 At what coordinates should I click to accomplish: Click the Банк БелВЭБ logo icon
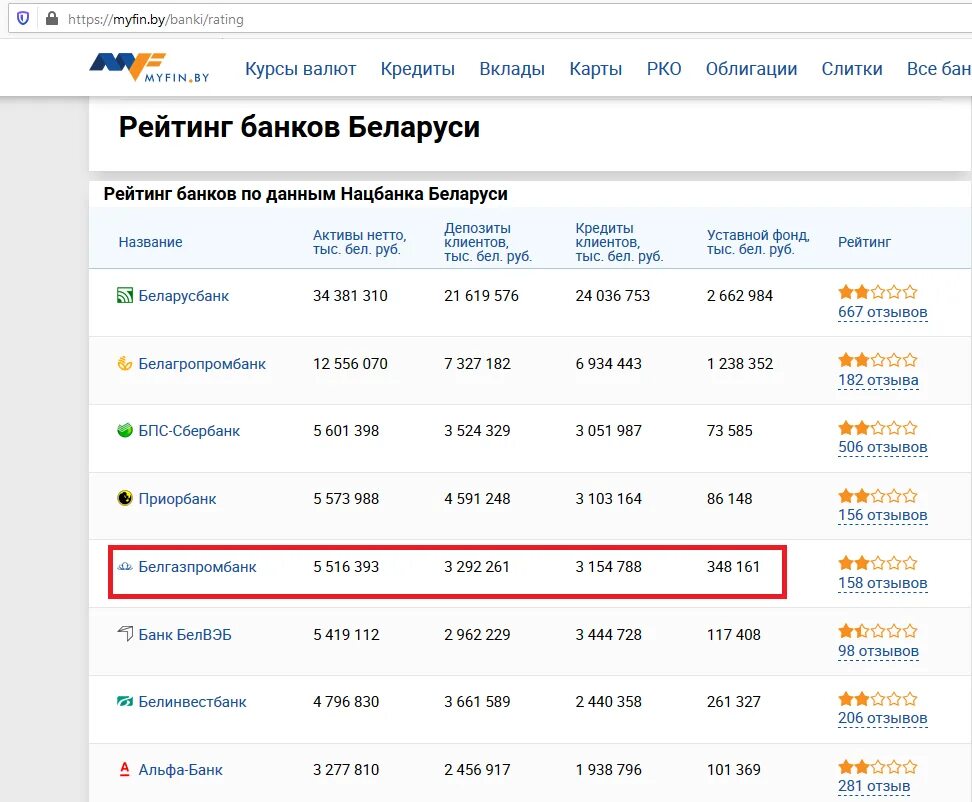coord(125,634)
